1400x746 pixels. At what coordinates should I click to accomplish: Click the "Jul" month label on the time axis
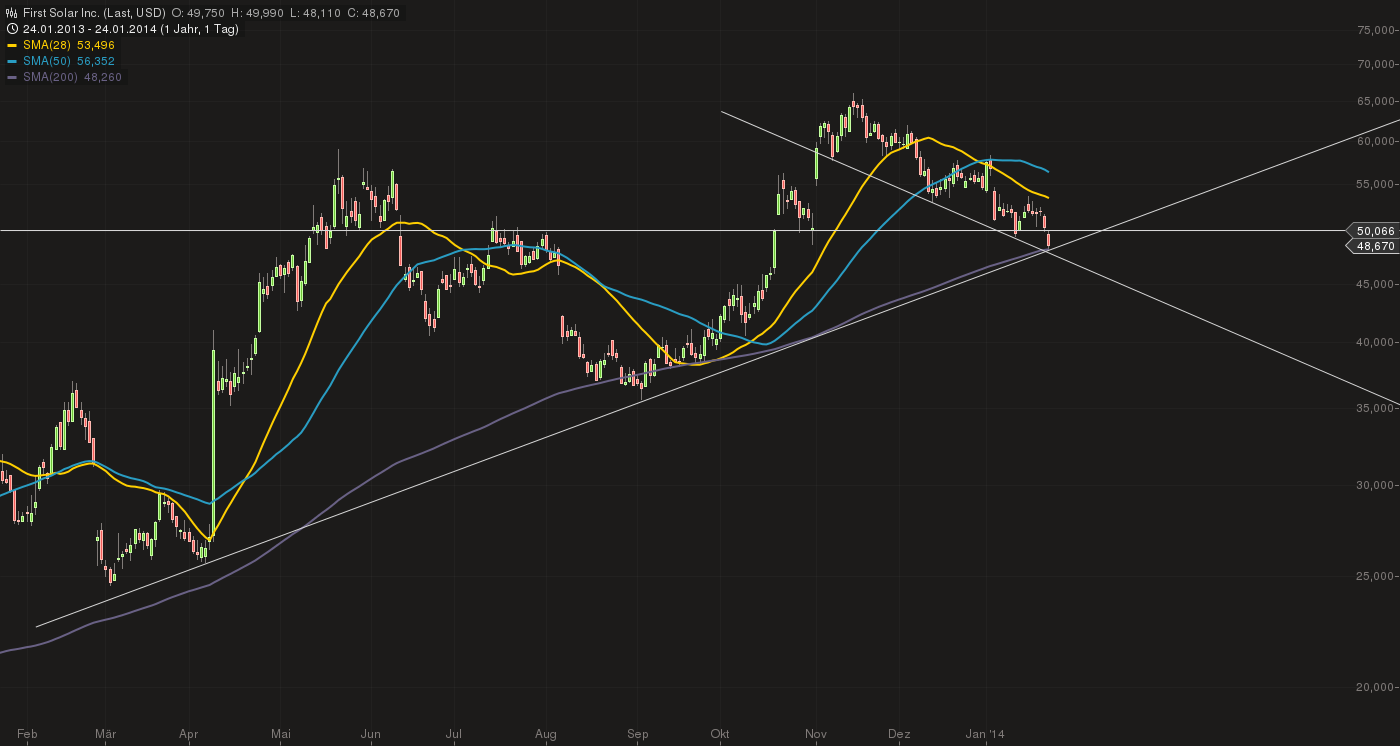pos(454,734)
